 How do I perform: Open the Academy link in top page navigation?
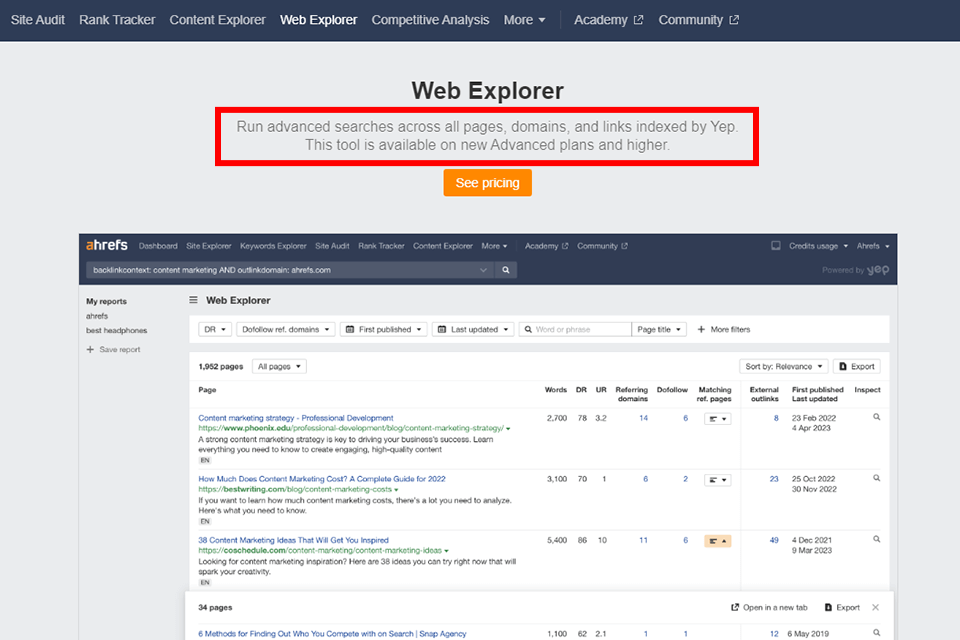pos(609,20)
